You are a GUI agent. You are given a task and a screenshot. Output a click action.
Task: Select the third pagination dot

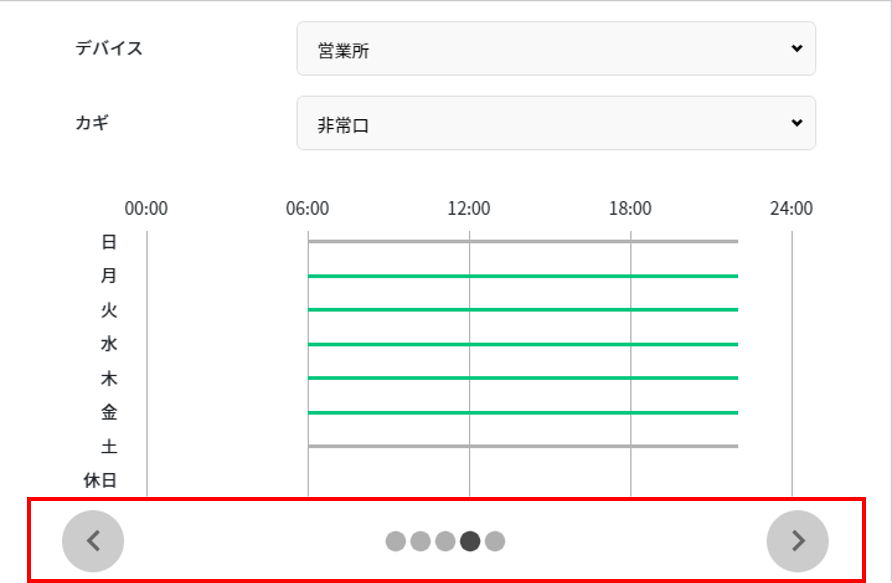446,541
